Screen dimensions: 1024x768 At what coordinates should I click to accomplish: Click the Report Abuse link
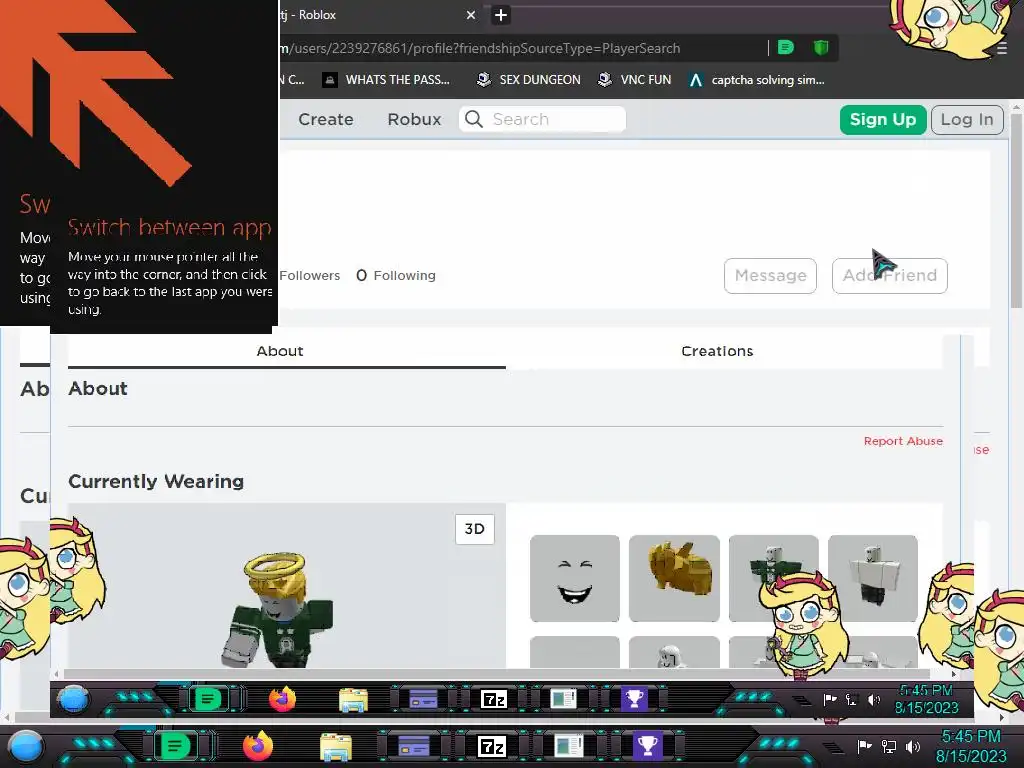[x=903, y=441]
